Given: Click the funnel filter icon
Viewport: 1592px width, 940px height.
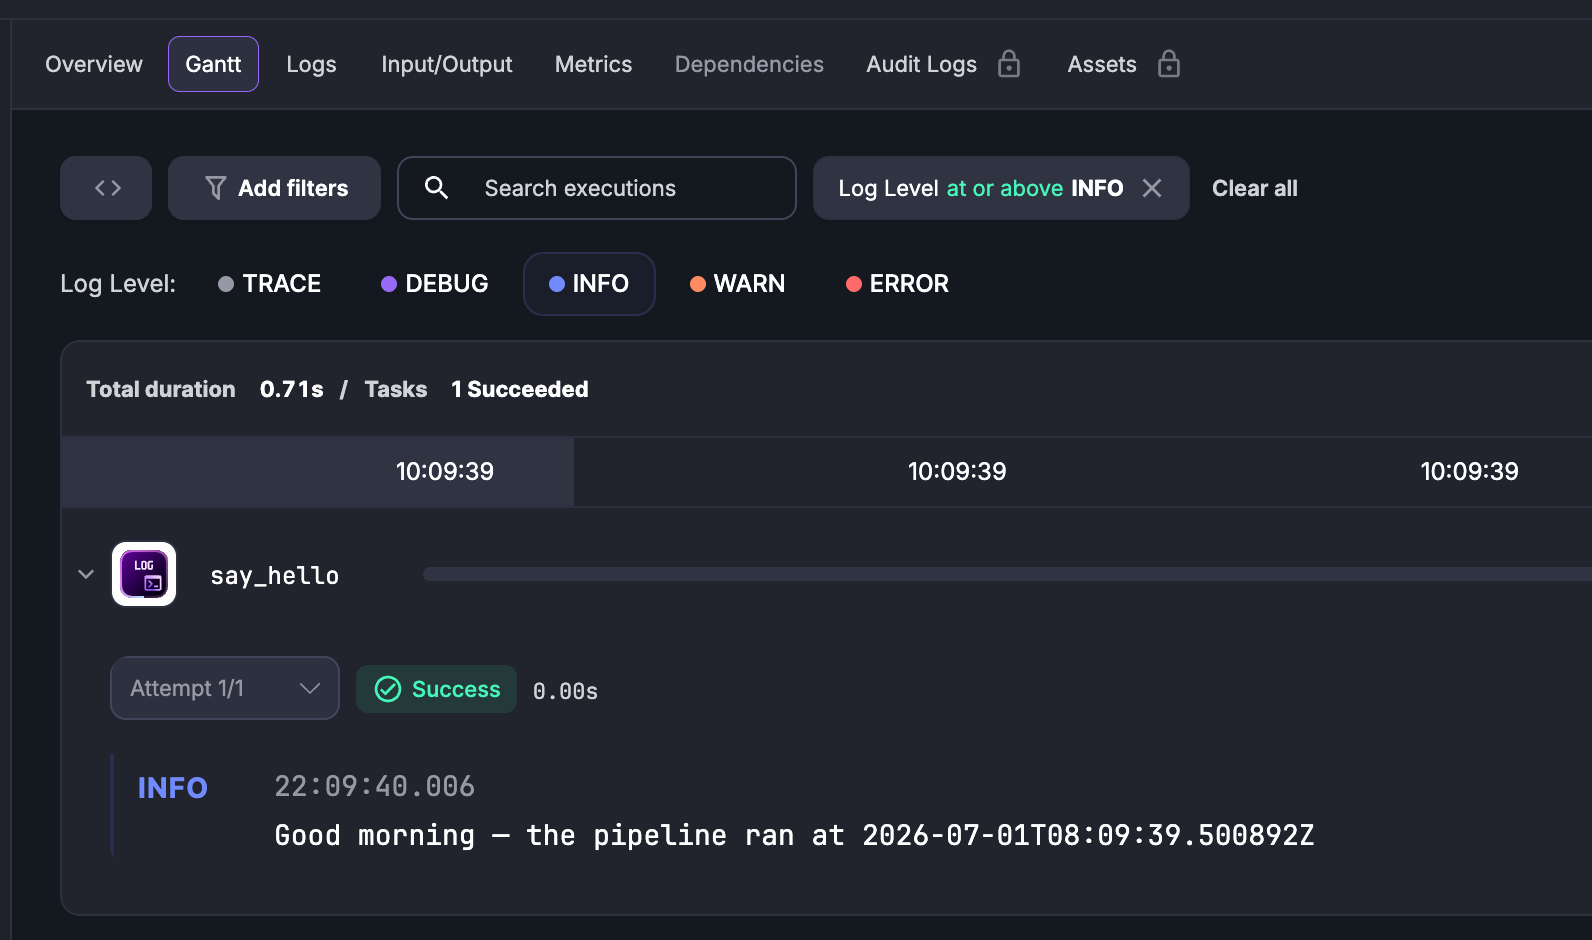Looking at the screenshot, I should click(215, 188).
